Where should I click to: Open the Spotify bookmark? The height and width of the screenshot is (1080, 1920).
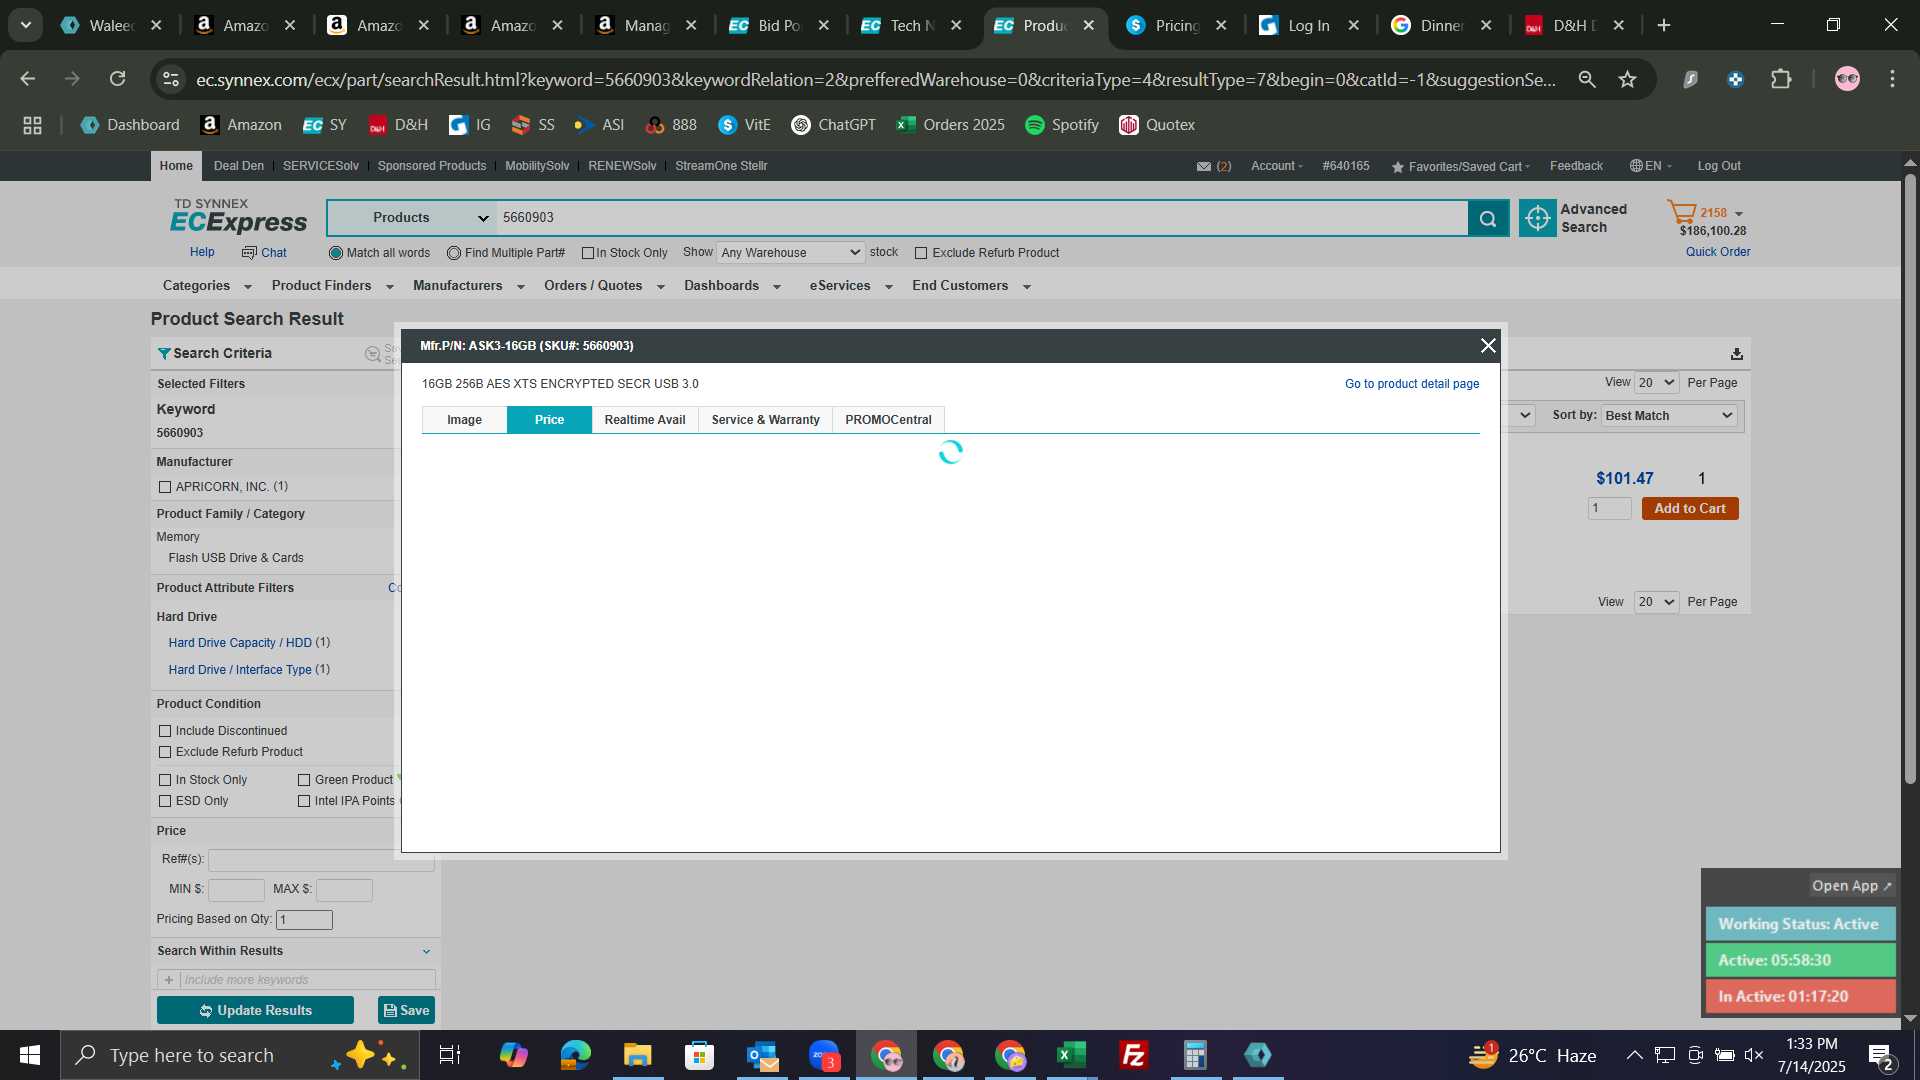click(1062, 125)
